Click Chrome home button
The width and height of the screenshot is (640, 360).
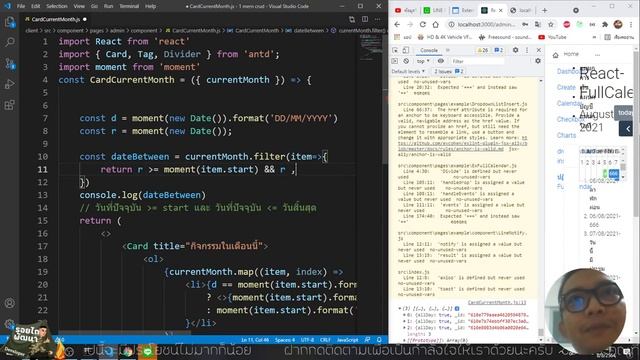pyautogui.click(x=436, y=24)
